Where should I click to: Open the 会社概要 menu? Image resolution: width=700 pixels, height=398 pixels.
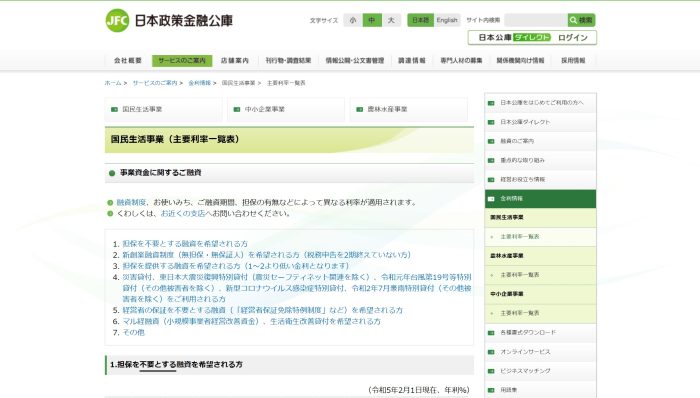[x=128, y=61]
